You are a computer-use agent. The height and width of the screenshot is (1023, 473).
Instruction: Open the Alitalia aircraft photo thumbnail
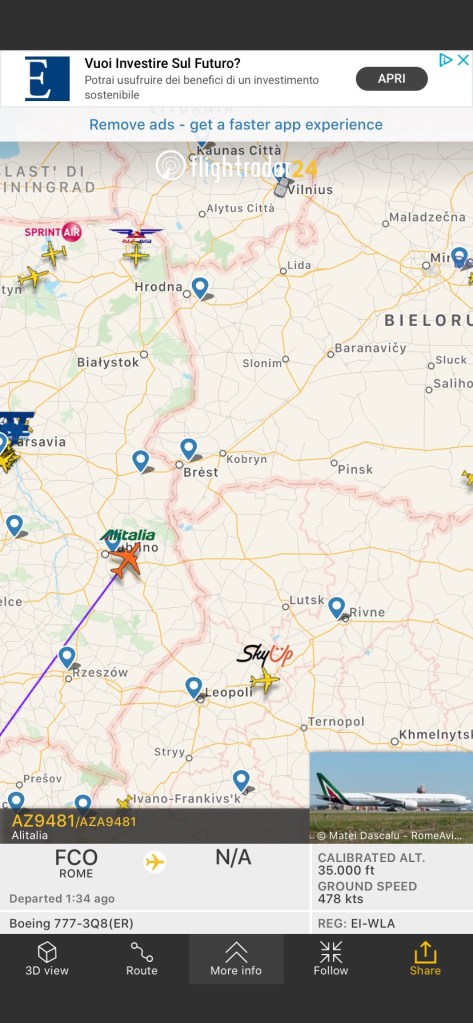[x=391, y=797]
